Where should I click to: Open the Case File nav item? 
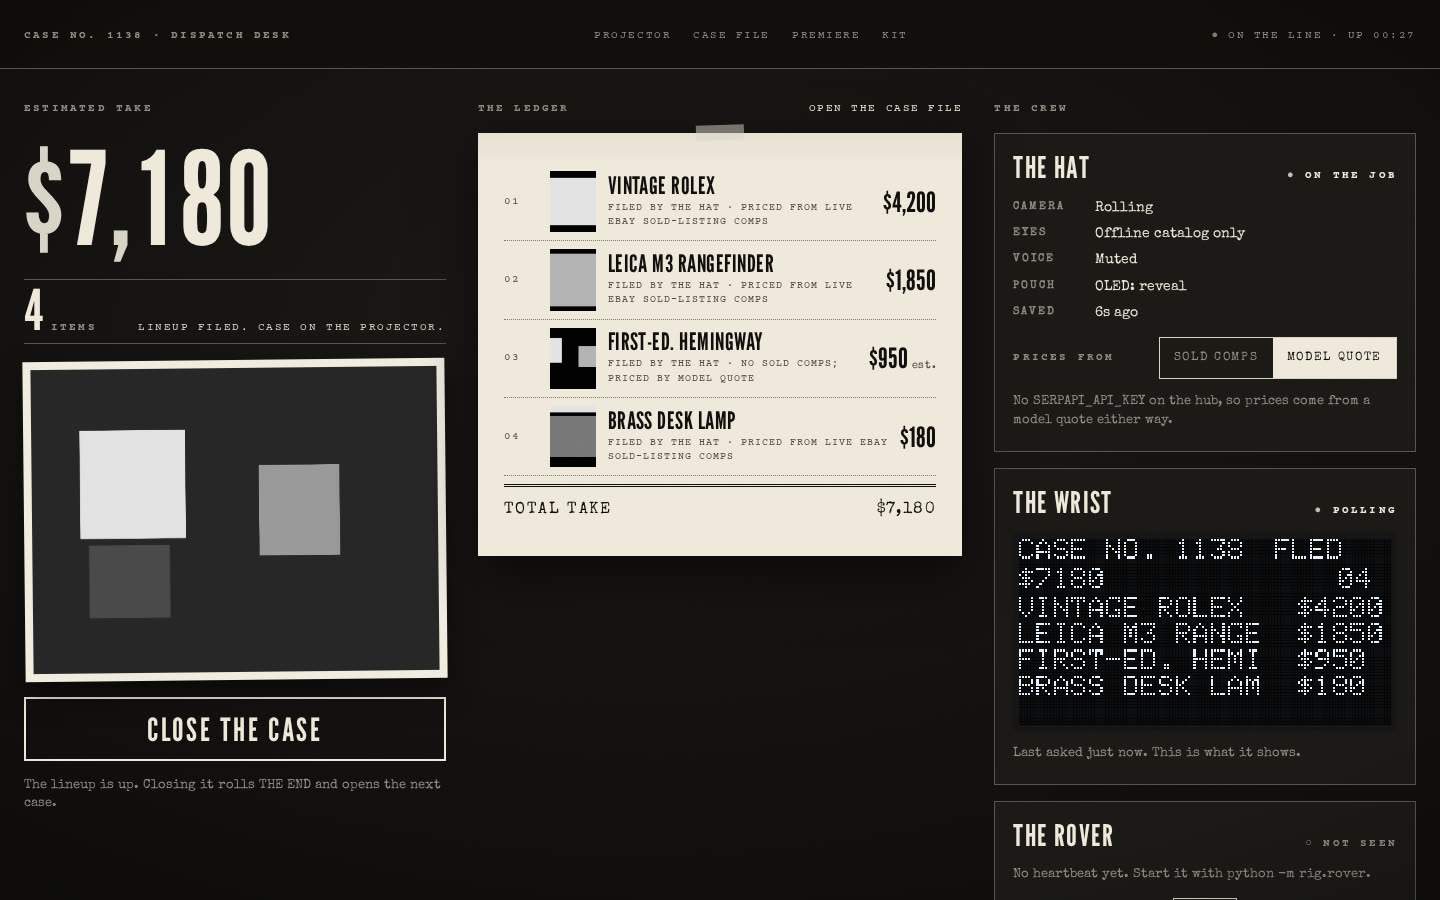click(x=731, y=35)
